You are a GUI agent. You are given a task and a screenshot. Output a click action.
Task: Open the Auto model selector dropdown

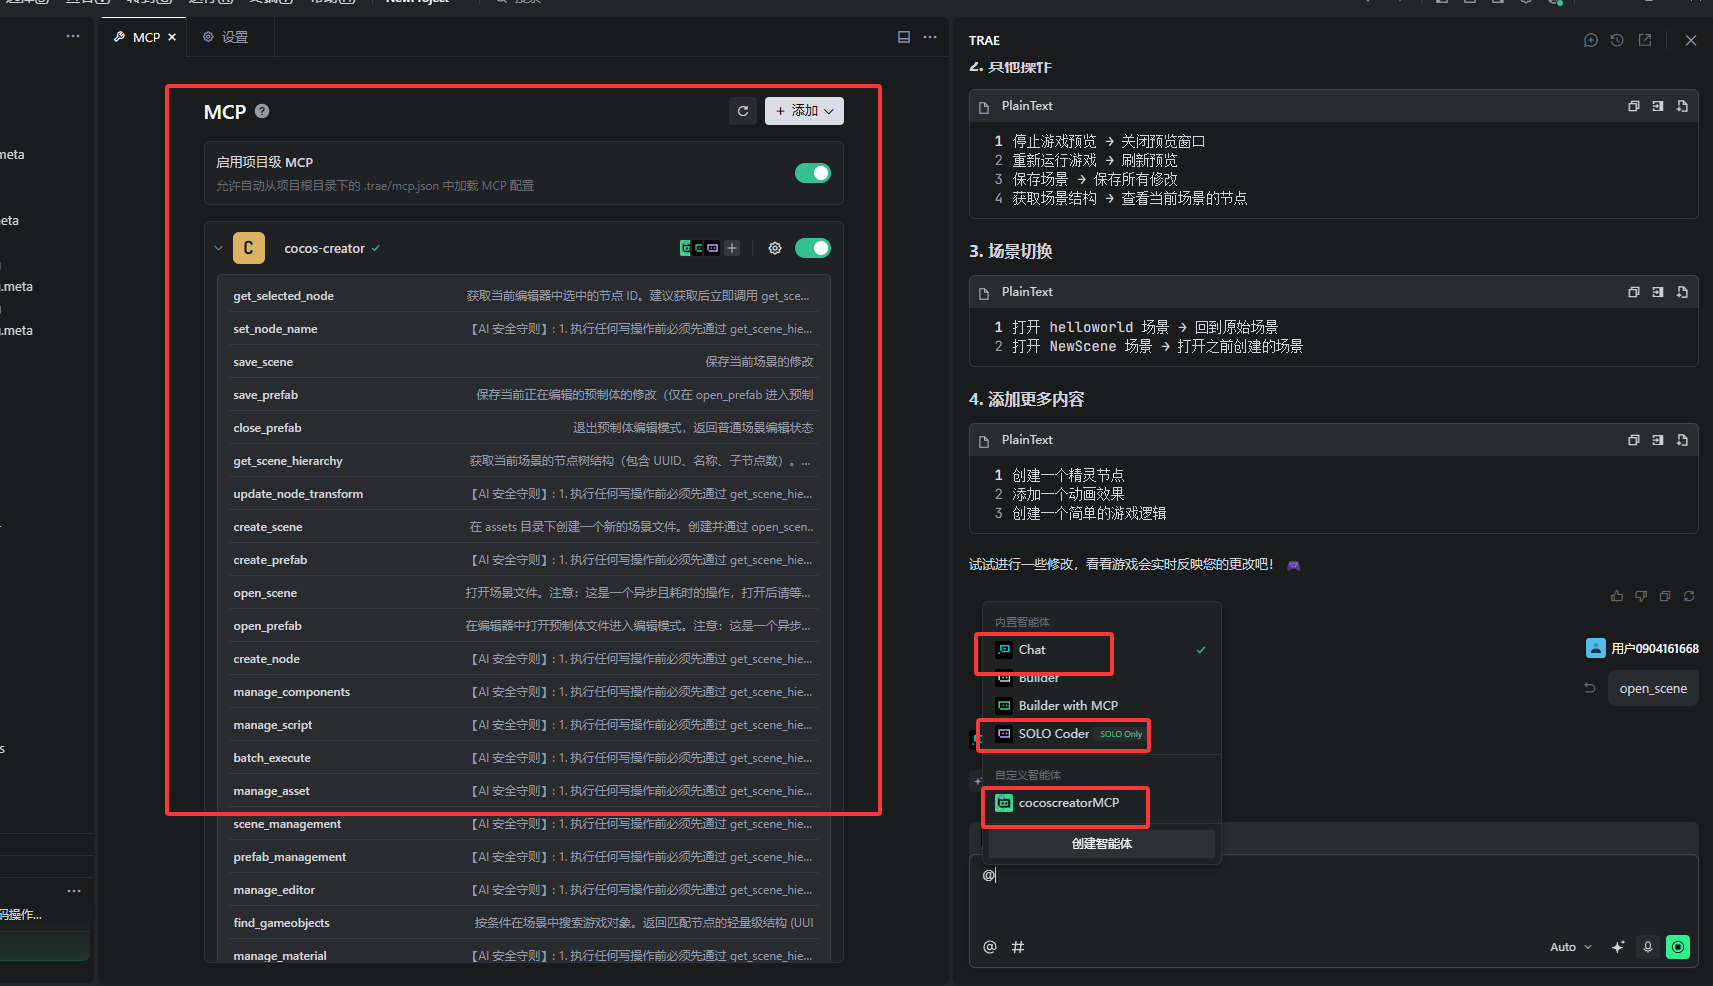pyautogui.click(x=1571, y=947)
